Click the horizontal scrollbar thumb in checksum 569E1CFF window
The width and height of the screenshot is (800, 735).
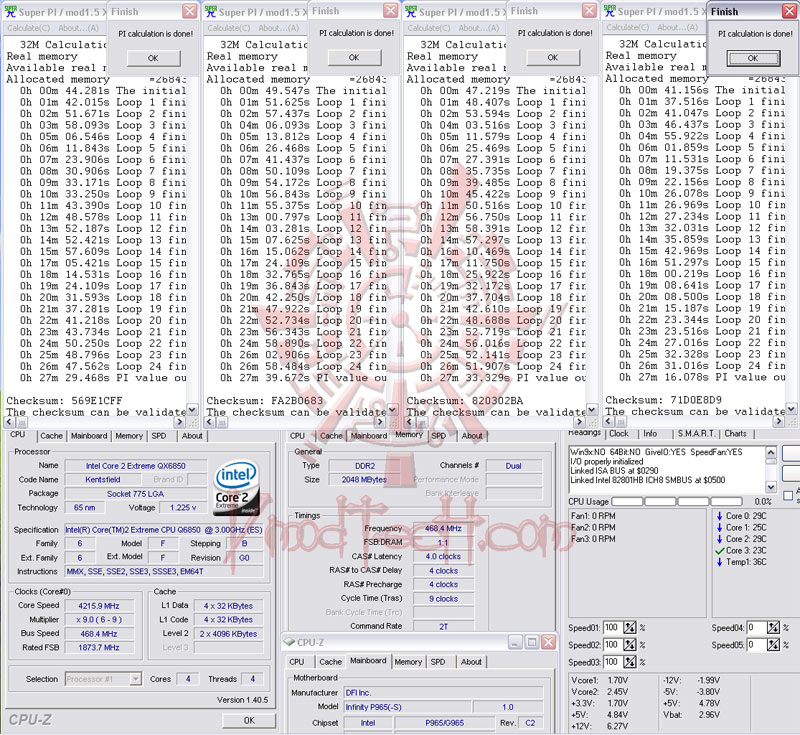(22, 422)
